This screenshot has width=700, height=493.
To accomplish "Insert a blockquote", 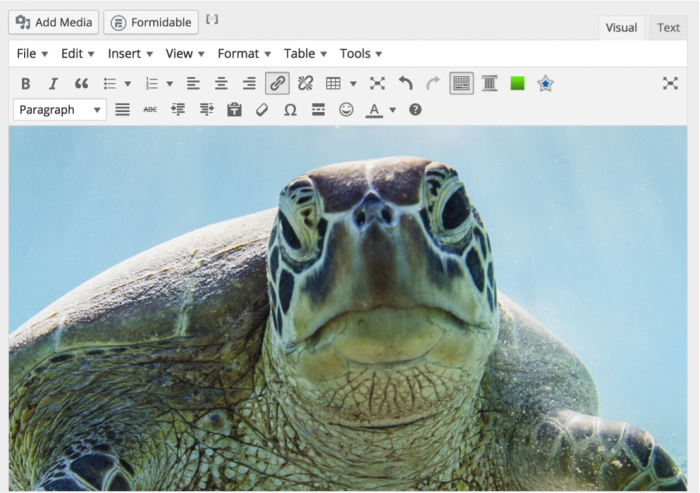I will point(81,84).
